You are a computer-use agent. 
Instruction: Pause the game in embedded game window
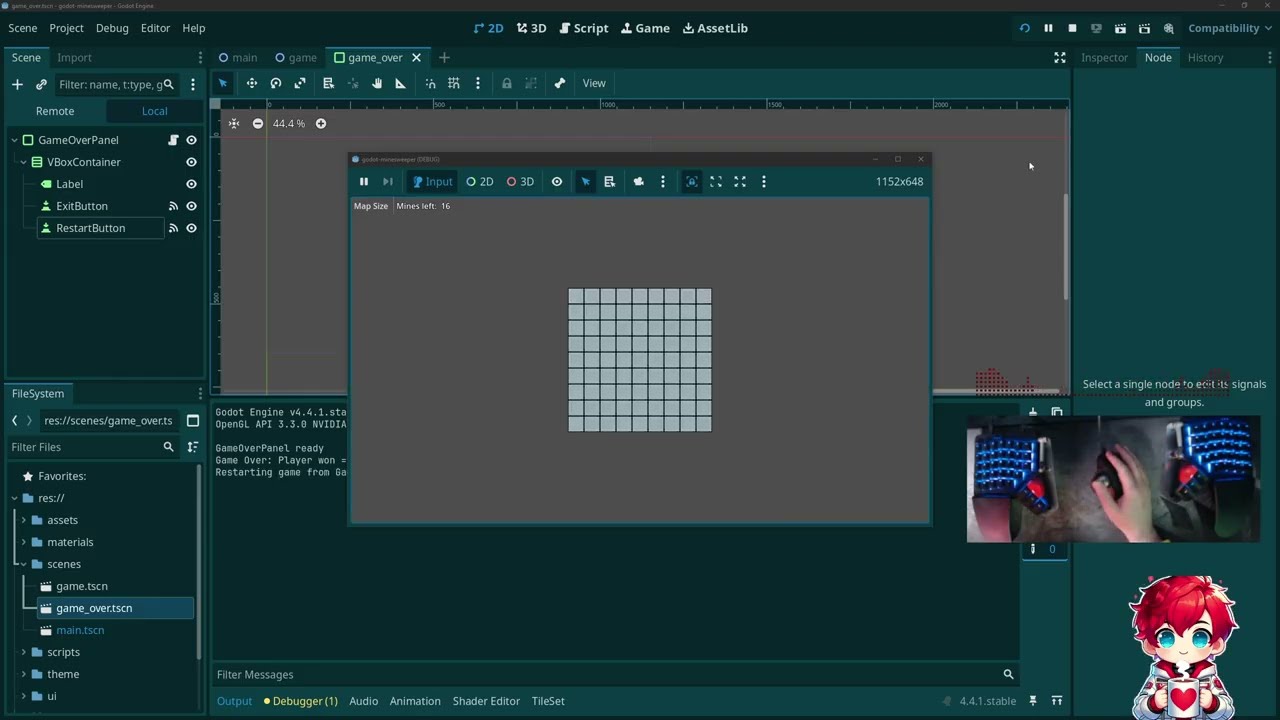(x=364, y=181)
